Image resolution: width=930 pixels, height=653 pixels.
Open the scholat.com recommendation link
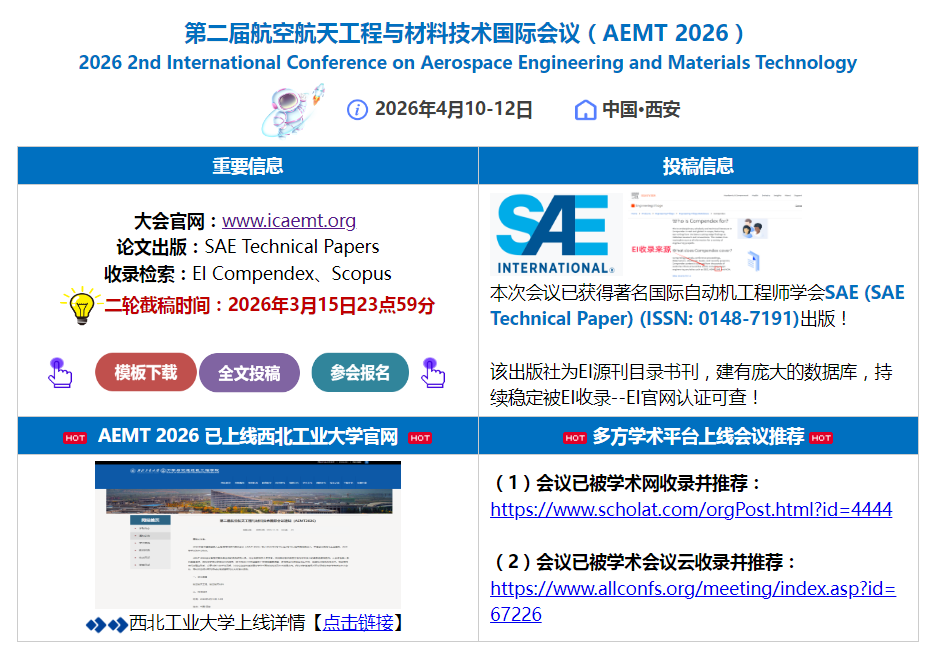coord(690,510)
